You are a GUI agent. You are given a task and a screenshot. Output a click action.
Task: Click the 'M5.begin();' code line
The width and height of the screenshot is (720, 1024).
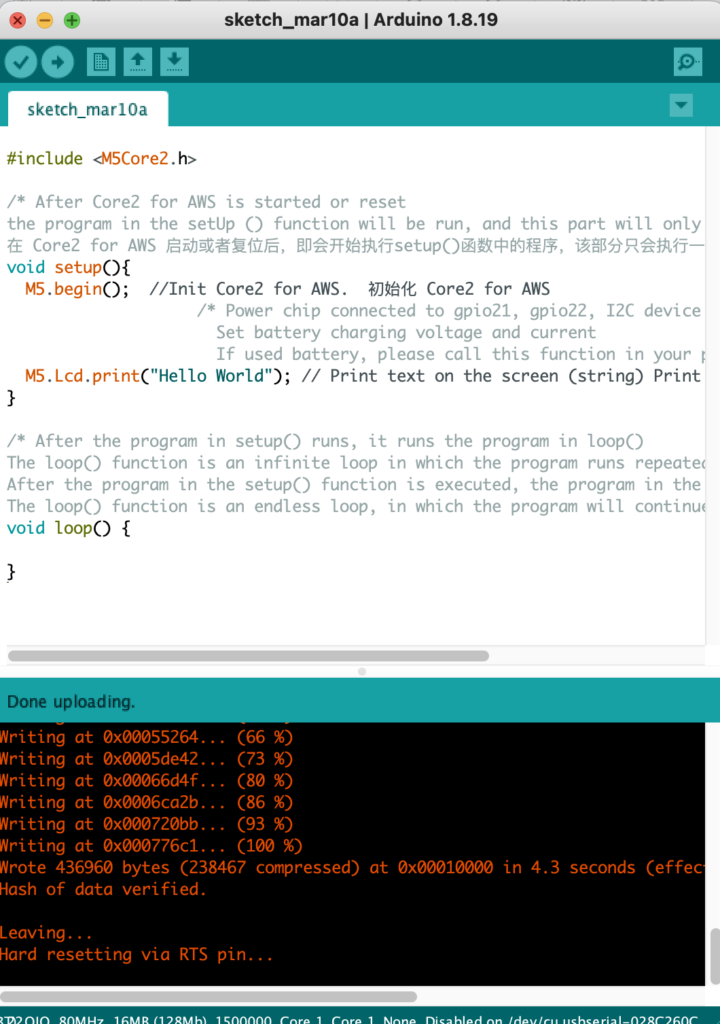pyautogui.click(x=77, y=289)
